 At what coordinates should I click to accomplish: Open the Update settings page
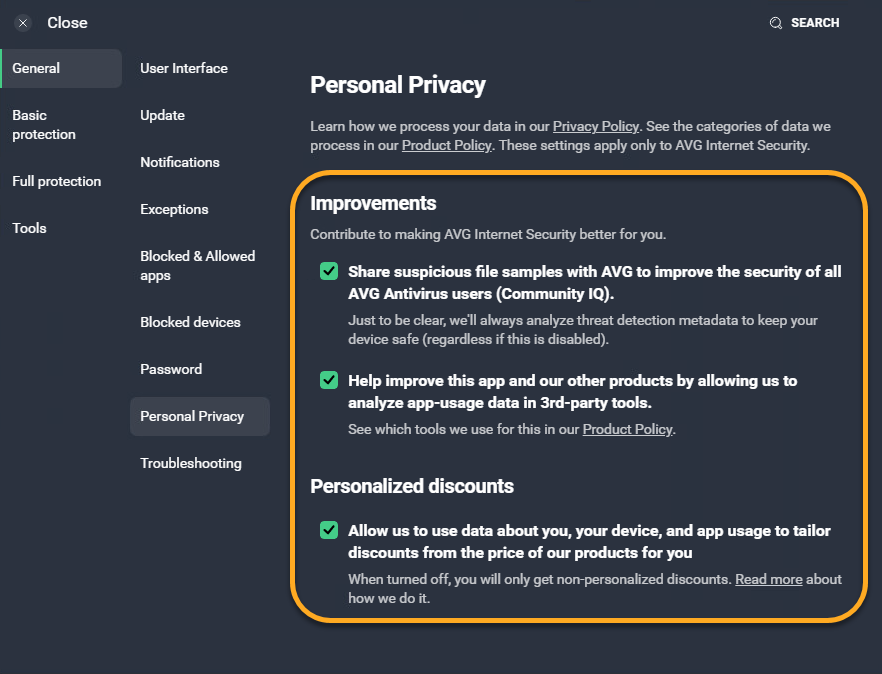point(162,115)
